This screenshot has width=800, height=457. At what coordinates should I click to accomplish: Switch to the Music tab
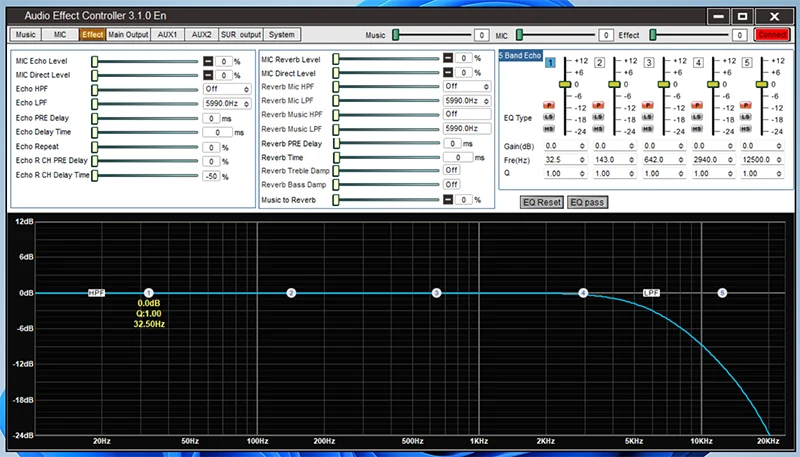coord(25,35)
